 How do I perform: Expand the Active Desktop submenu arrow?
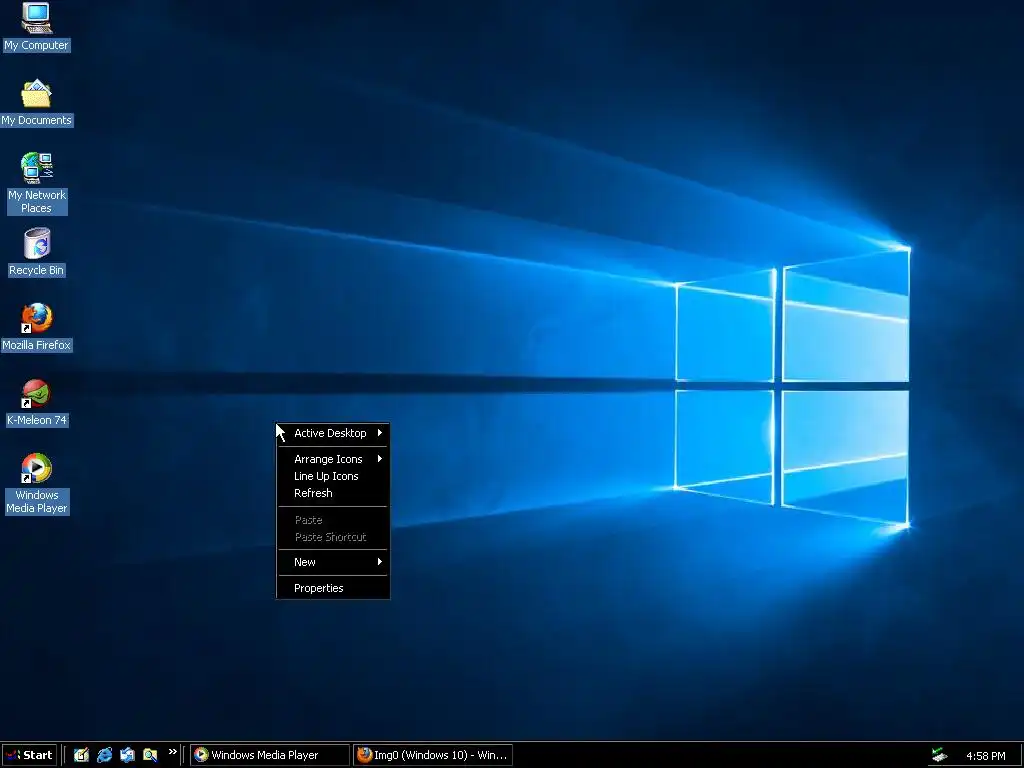379,433
